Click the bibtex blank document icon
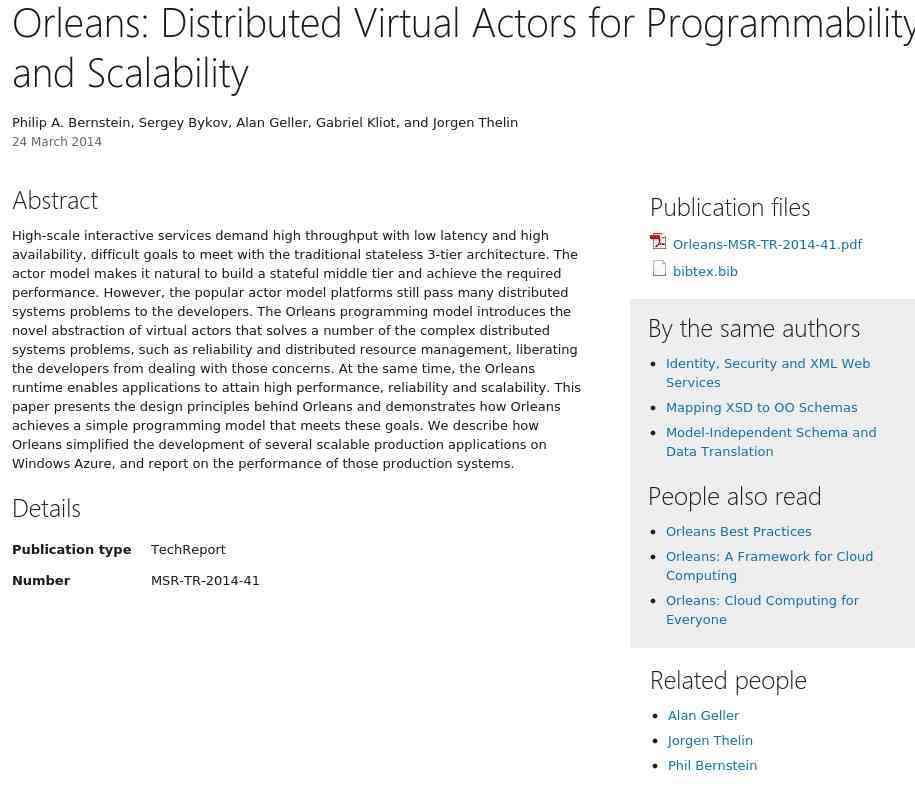 pos(659,268)
